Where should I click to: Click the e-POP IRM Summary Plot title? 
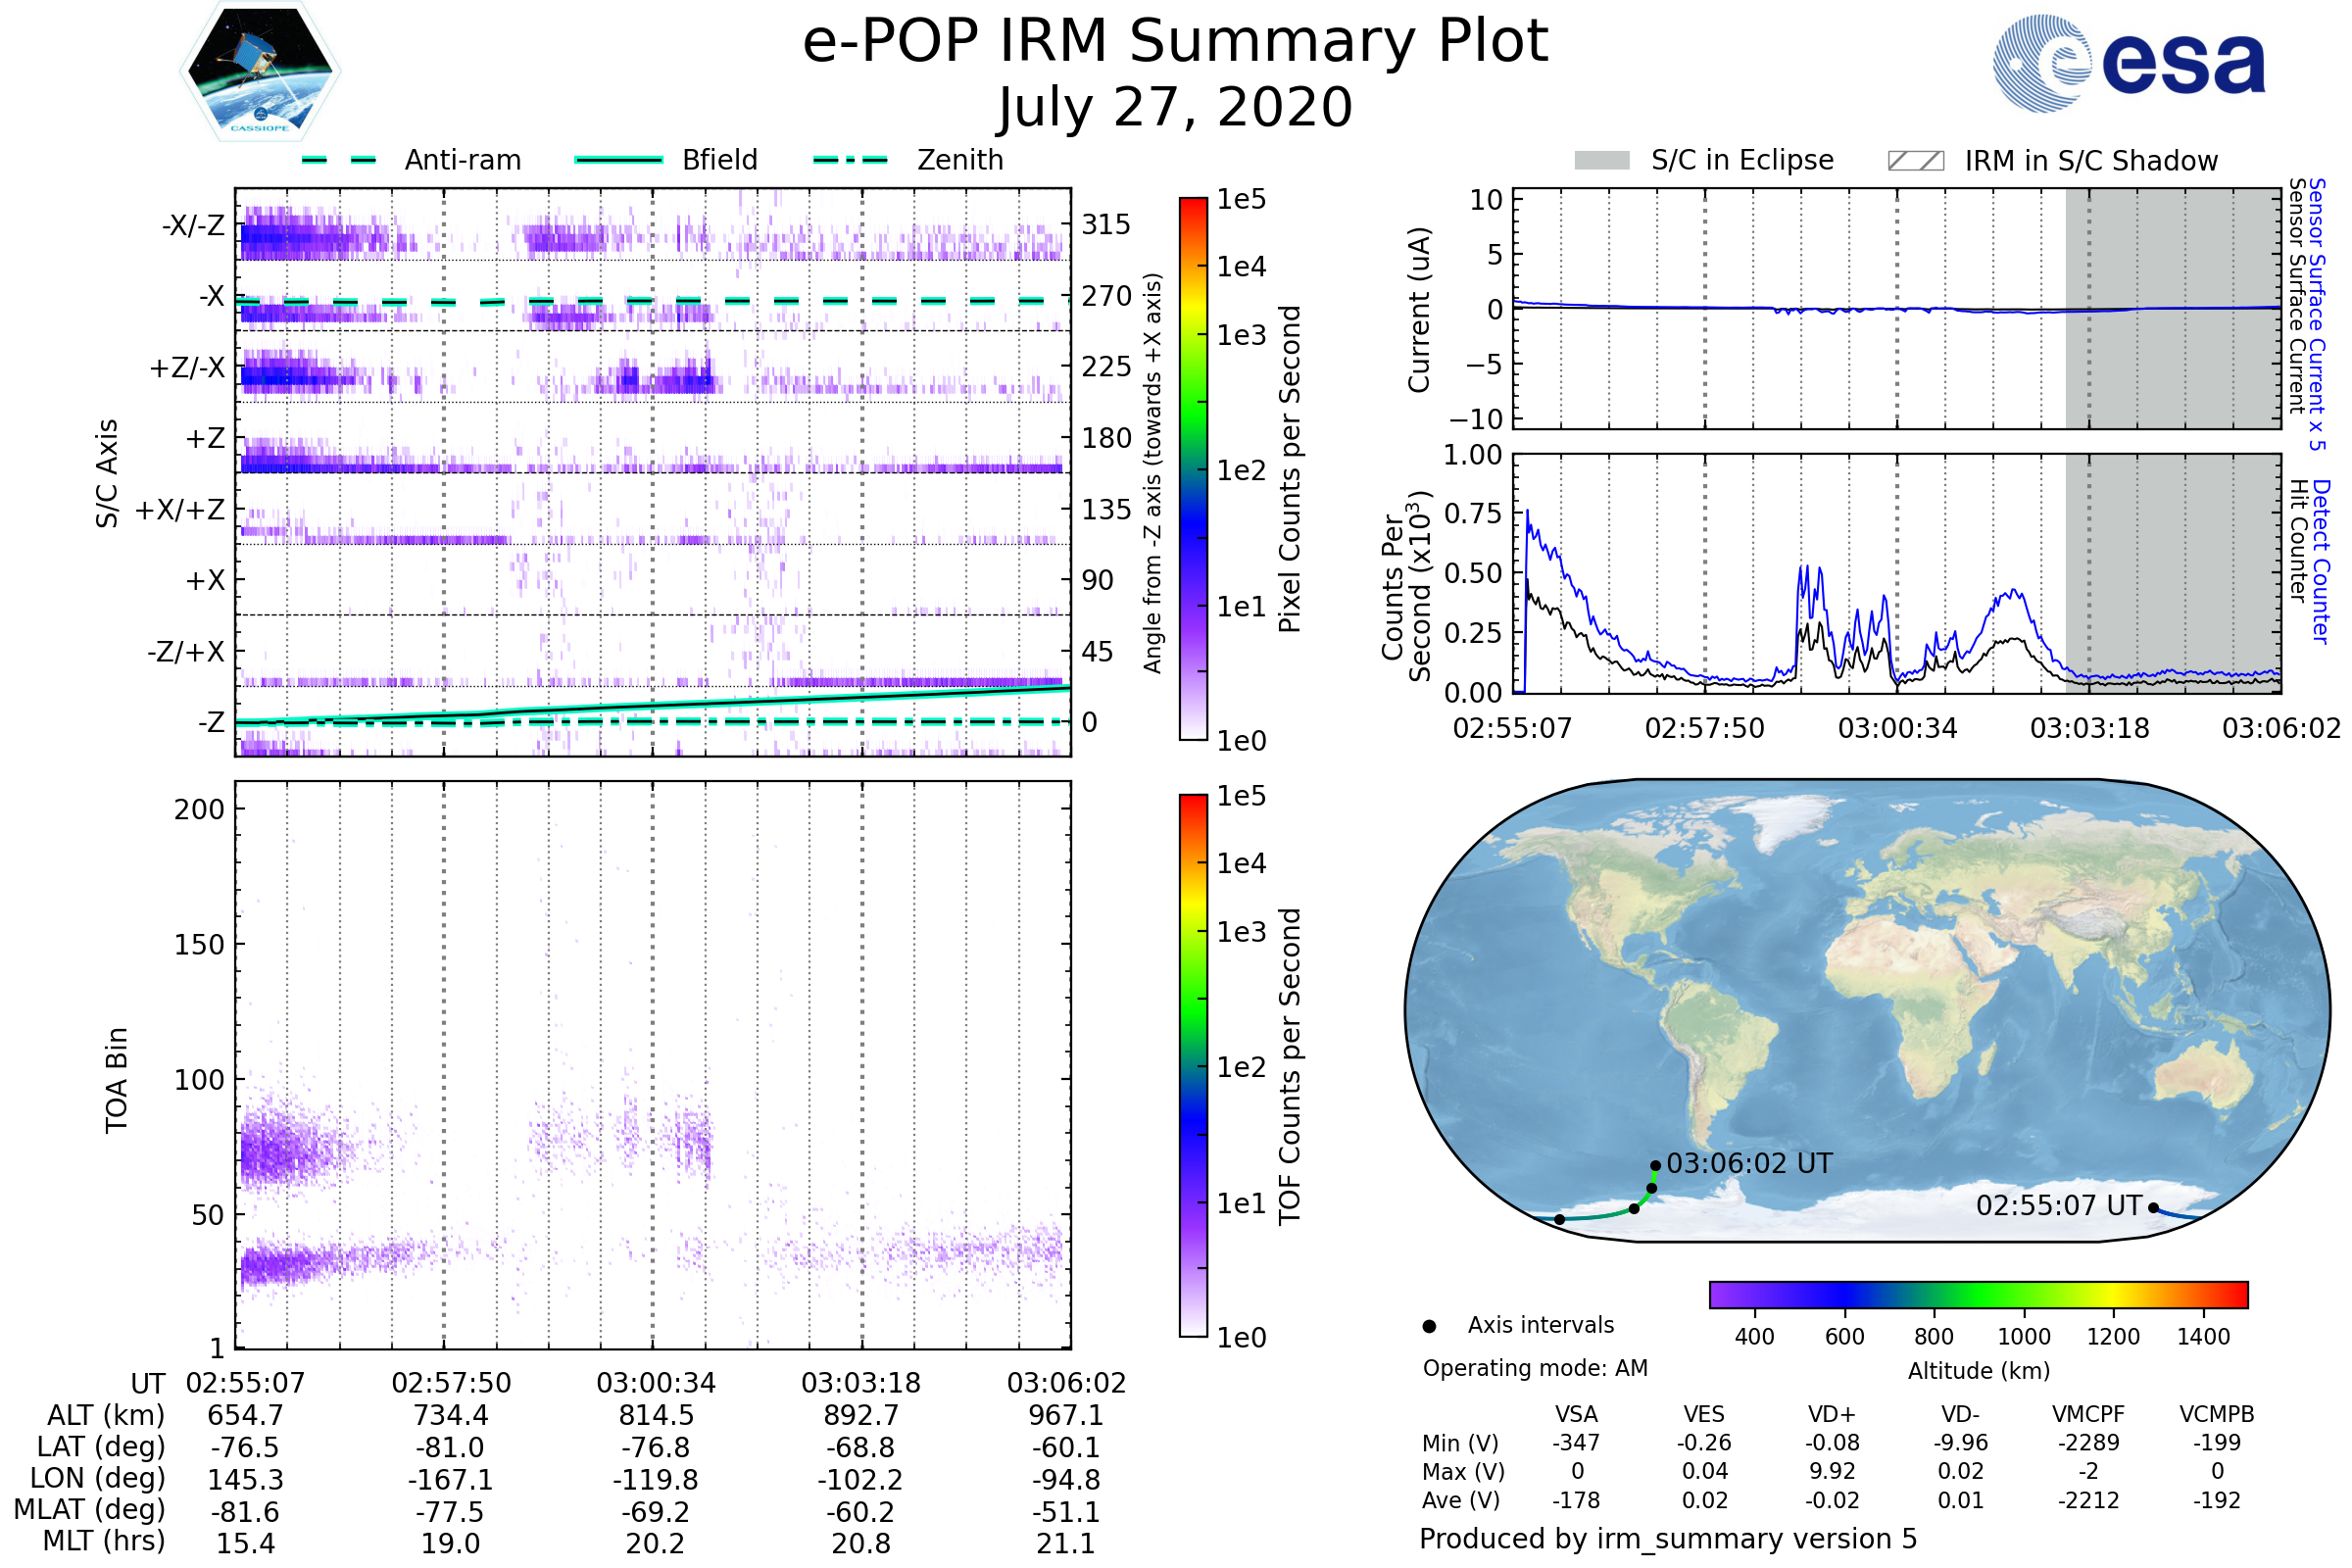tap(1175, 42)
